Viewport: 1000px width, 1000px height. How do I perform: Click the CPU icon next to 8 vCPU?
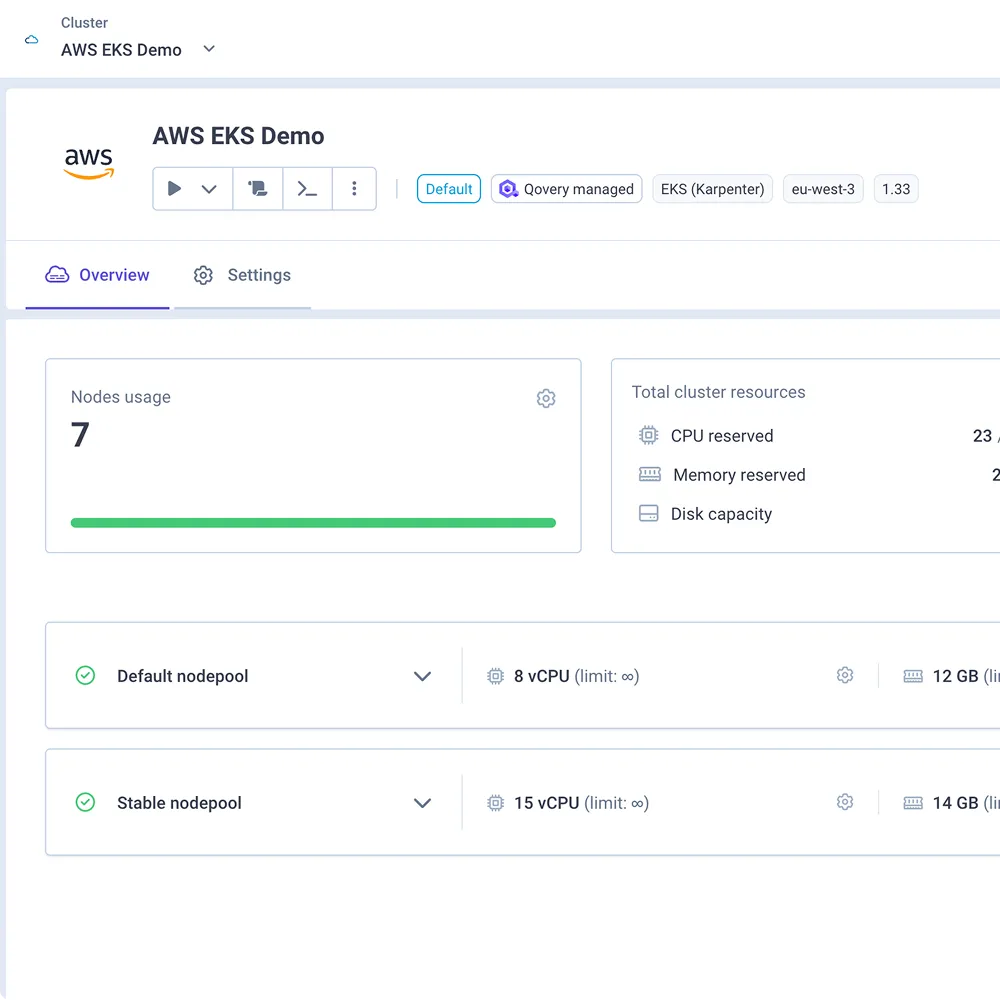click(x=496, y=676)
